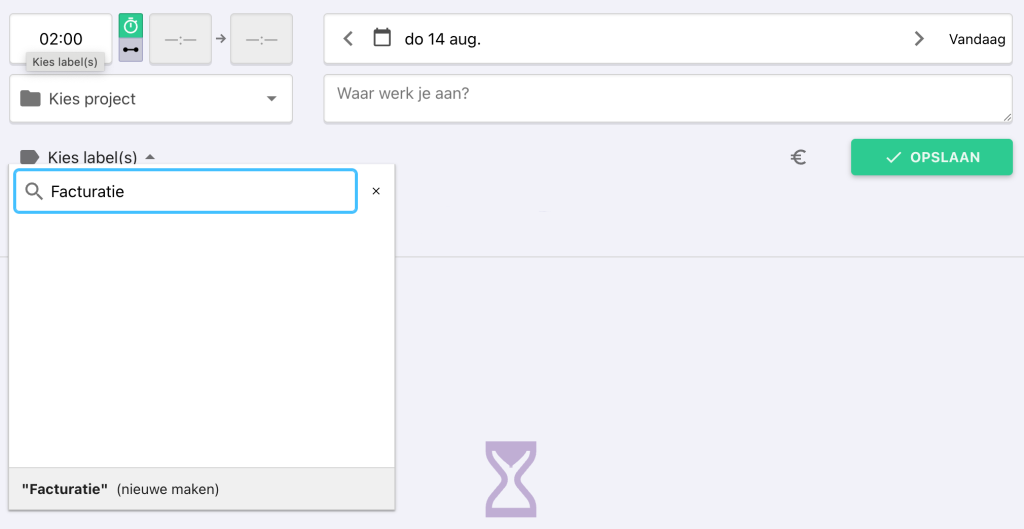1024x529 pixels.
Task: Expand project list via dropdown arrow
Action: coord(271,99)
